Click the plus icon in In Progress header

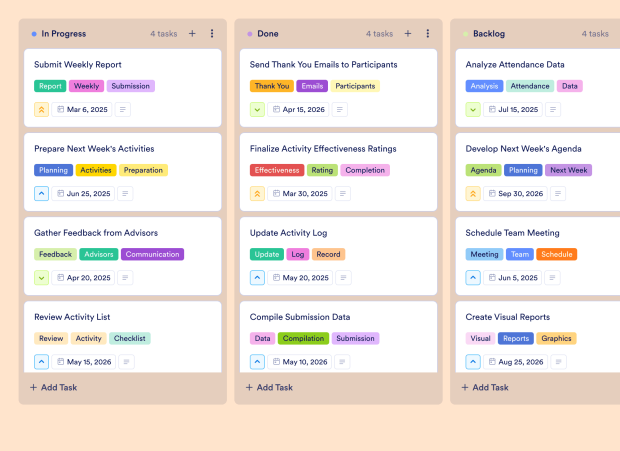point(192,34)
